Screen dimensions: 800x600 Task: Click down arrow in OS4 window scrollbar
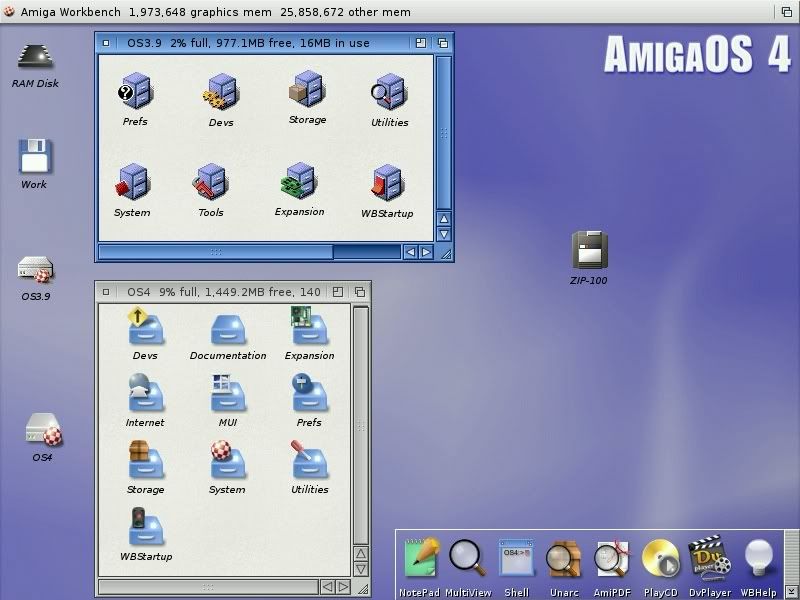point(361,569)
